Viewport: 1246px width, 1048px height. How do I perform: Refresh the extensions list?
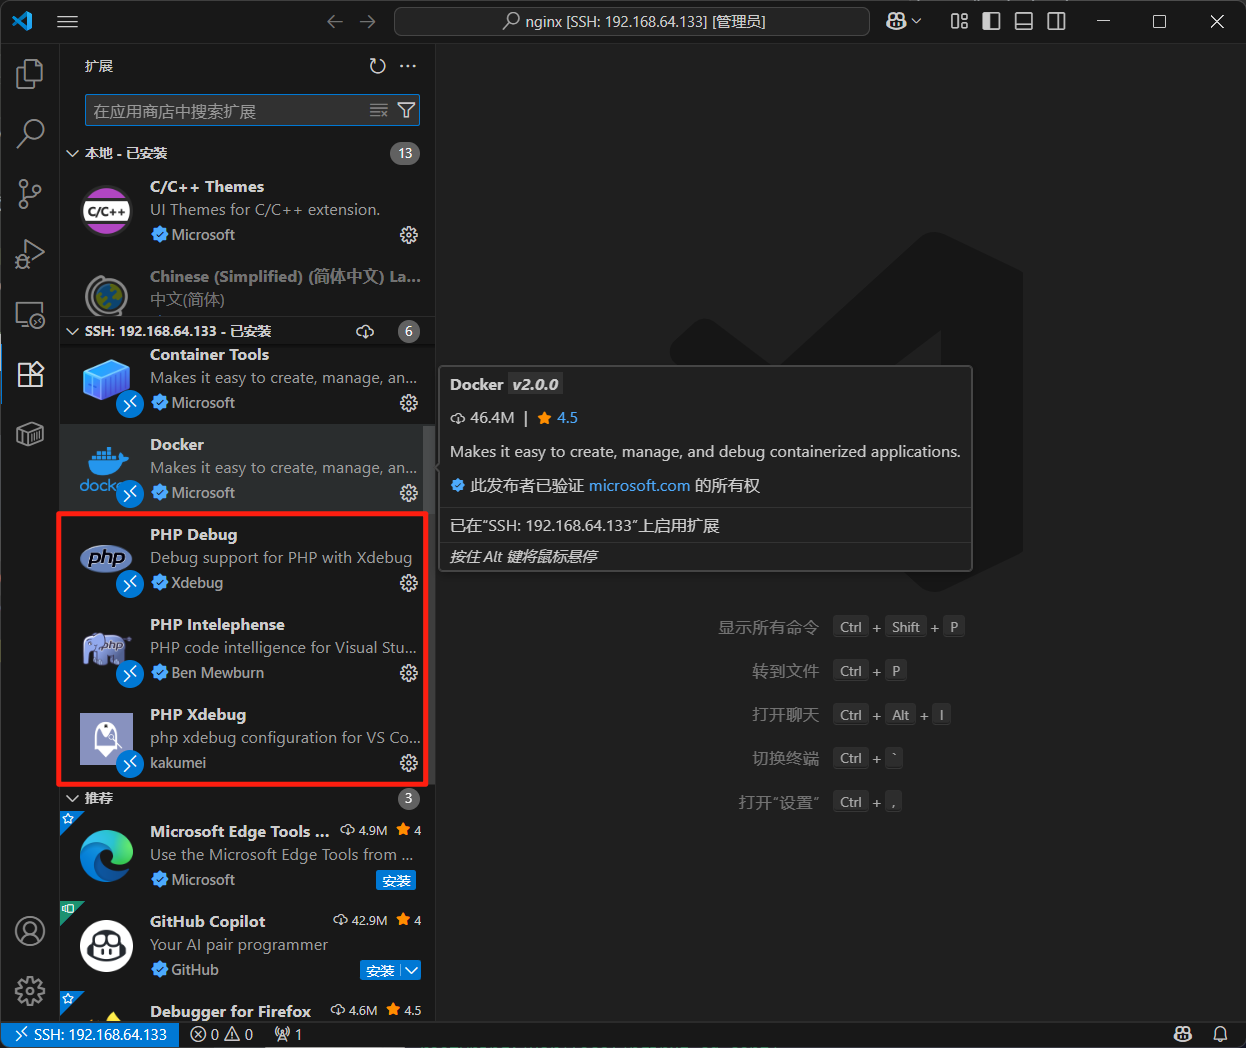click(x=377, y=66)
